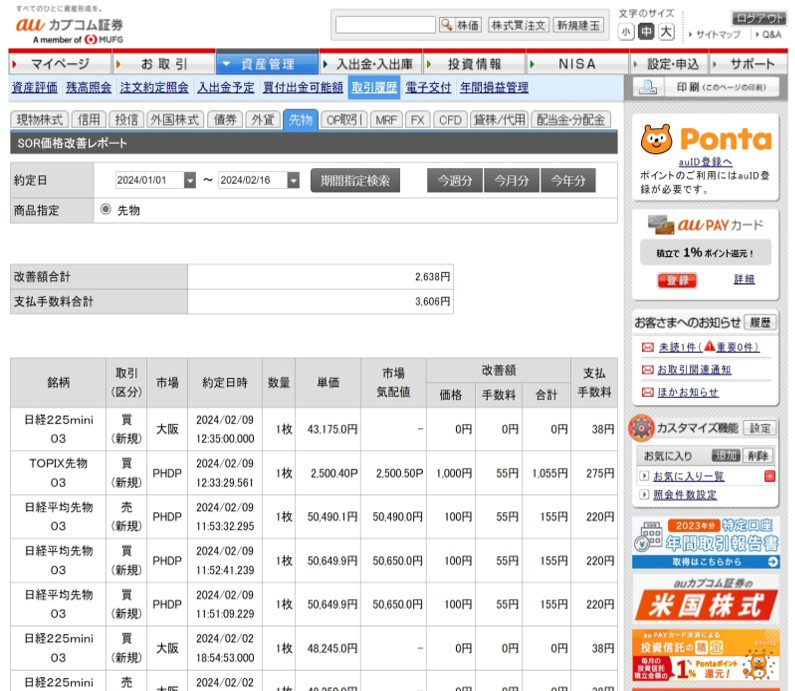The image size is (795, 691).
Task: Click 期間指定検索 button
Action: pos(355,180)
